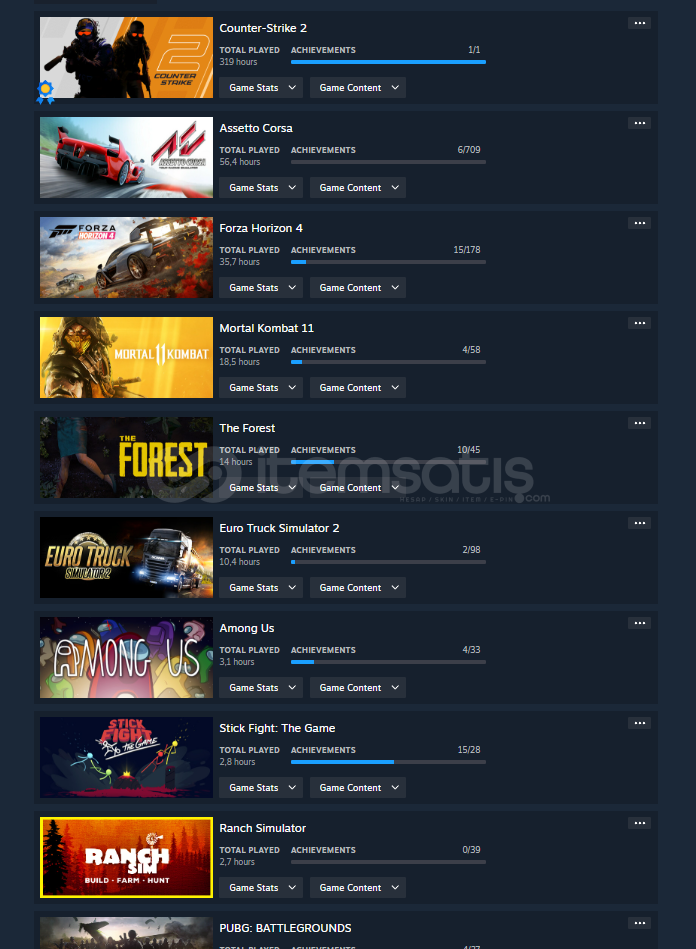Expand Game Content dropdown for Mortal Kombat 11
Screen dimensions: 696x949
358,387
